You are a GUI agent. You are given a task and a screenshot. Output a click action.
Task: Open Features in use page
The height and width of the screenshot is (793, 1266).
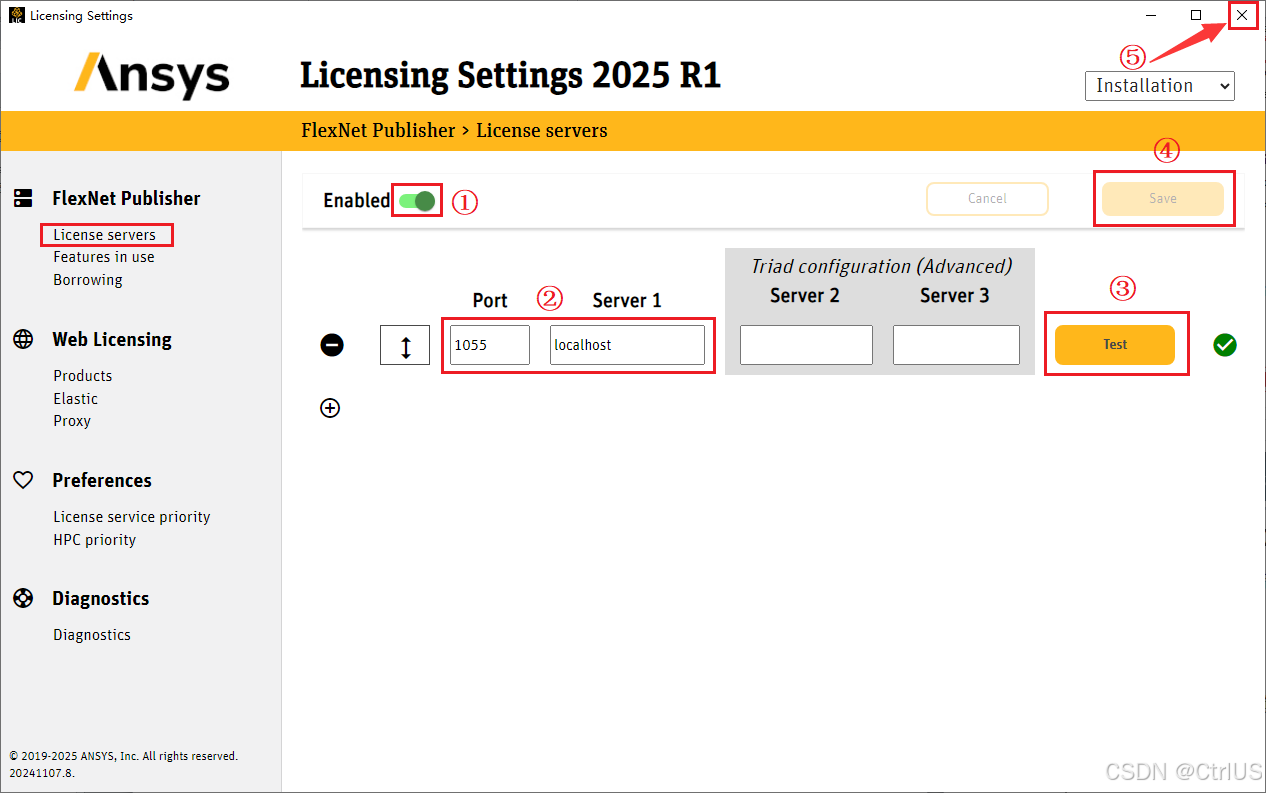(x=104, y=257)
